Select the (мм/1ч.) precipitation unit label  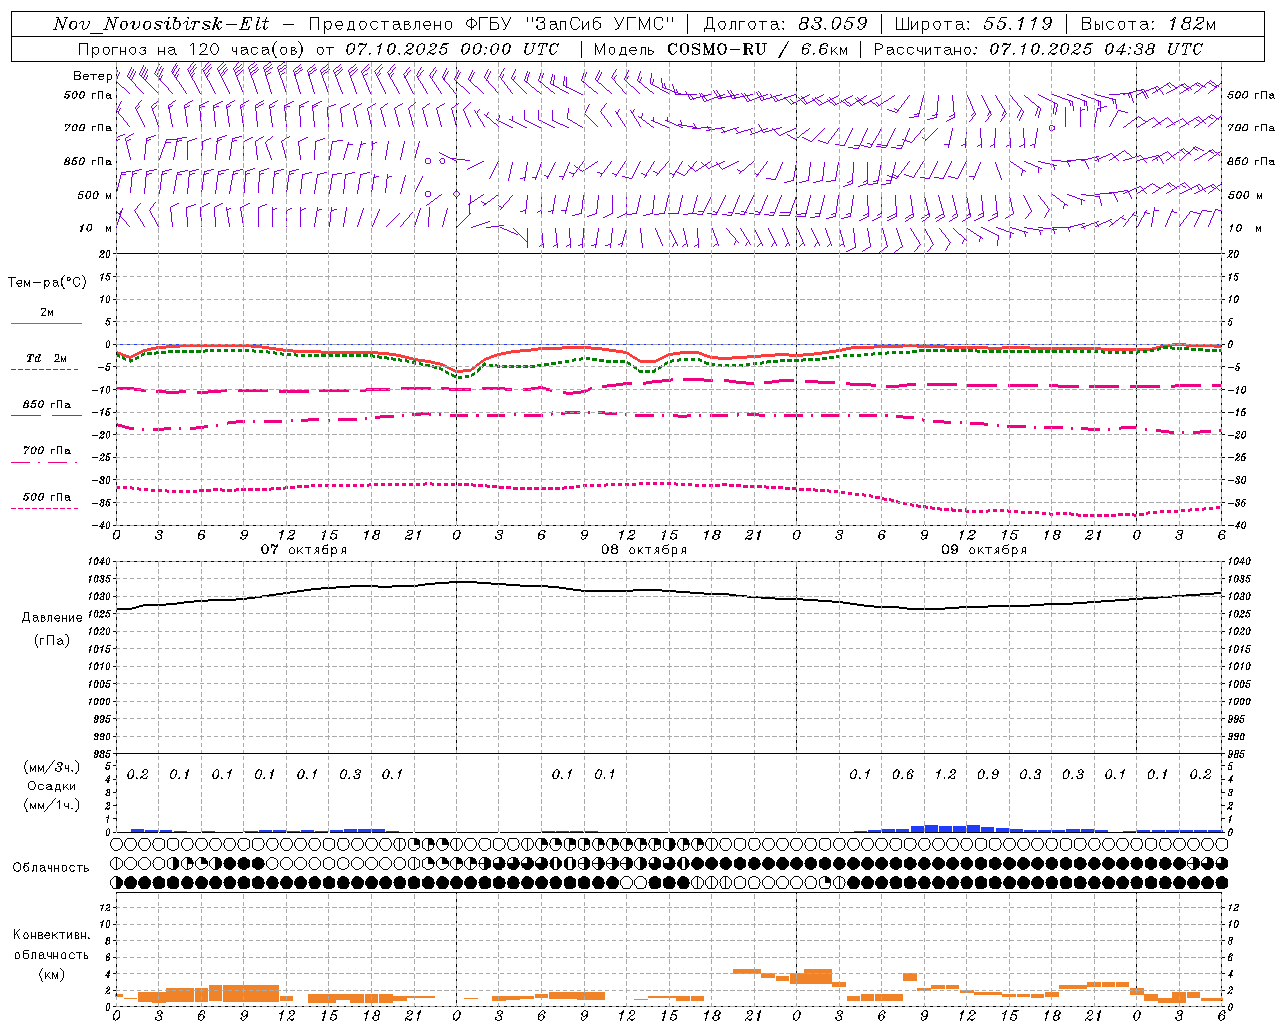point(52,805)
